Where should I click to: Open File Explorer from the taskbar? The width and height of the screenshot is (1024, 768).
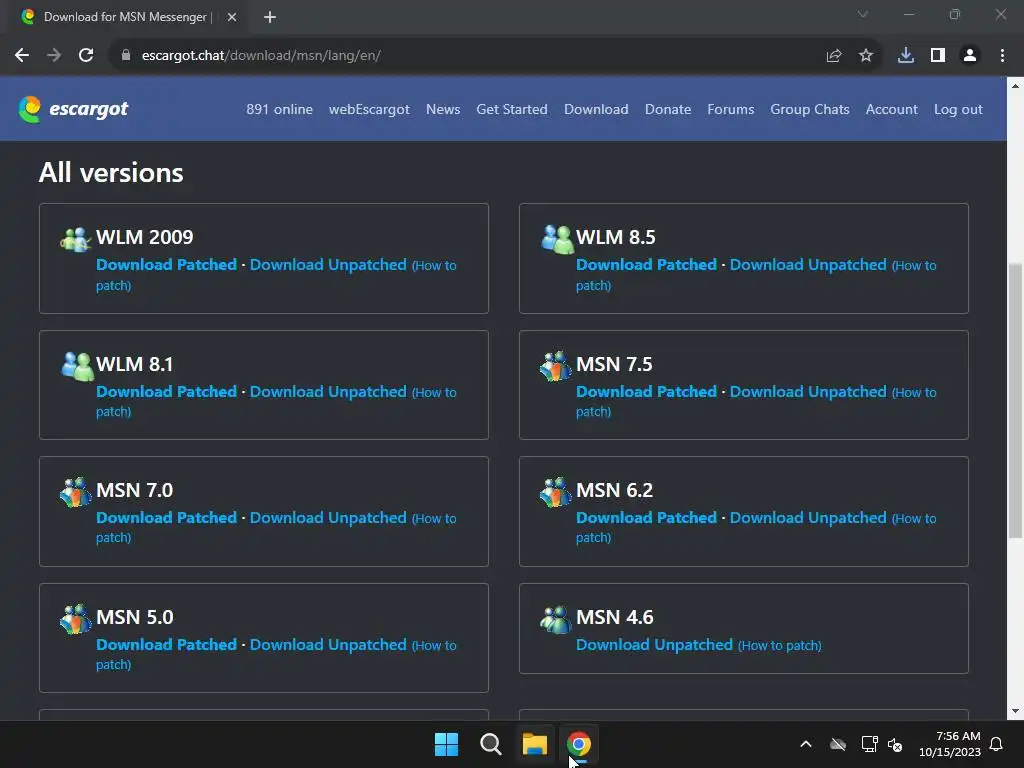point(535,744)
